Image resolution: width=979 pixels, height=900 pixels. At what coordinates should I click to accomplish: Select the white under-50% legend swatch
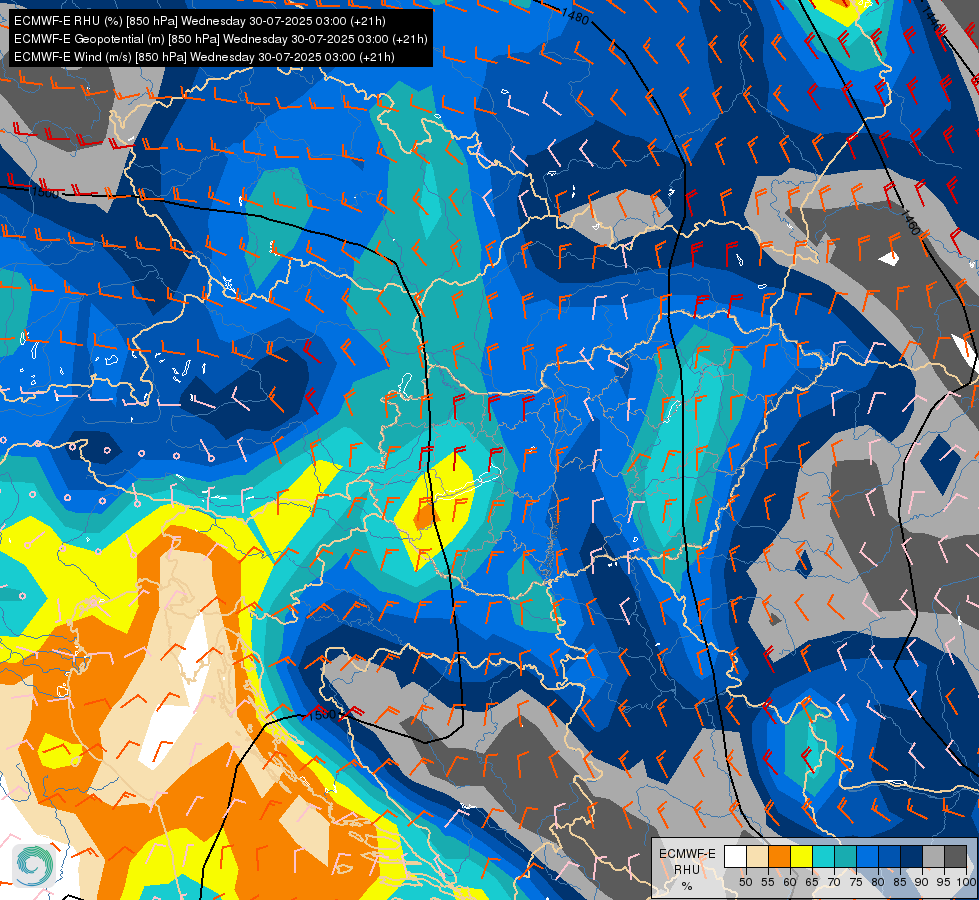click(x=735, y=856)
